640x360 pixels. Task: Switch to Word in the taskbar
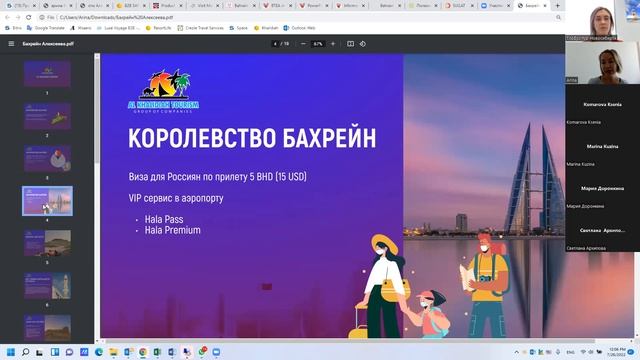pyautogui.click(x=172, y=352)
